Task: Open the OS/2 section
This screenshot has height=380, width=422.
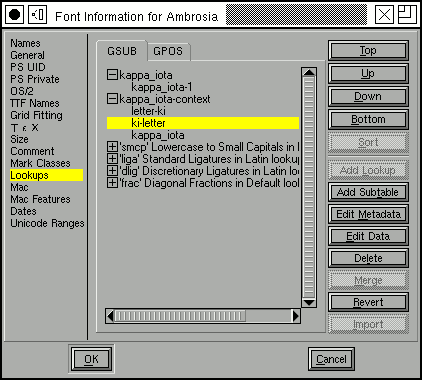Action: coord(22,91)
